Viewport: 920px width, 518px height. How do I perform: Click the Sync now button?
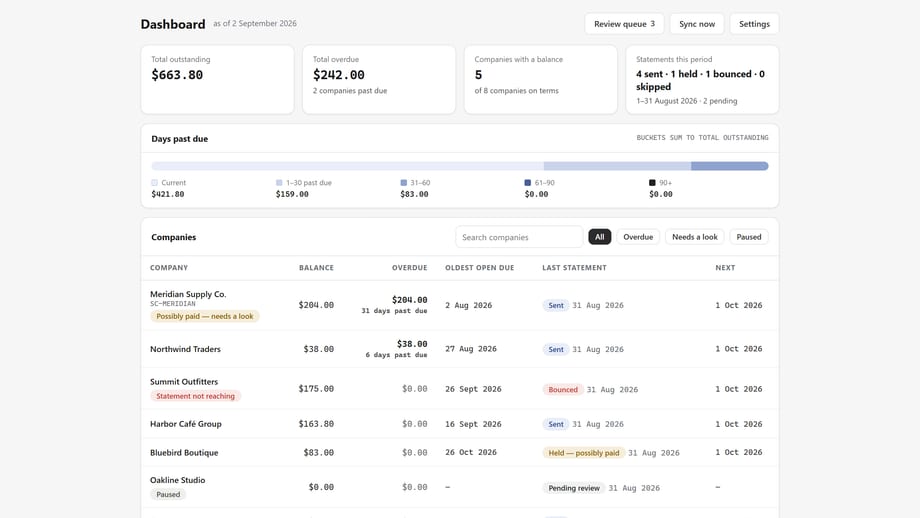[696, 24]
